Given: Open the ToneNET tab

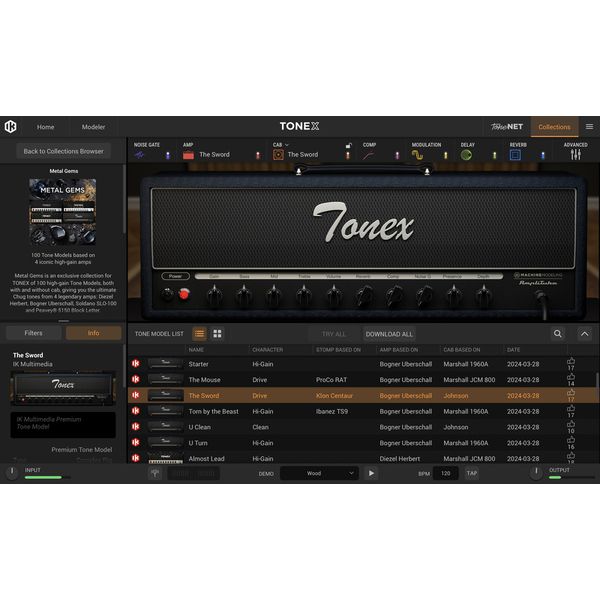Looking at the screenshot, I should (x=507, y=127).
